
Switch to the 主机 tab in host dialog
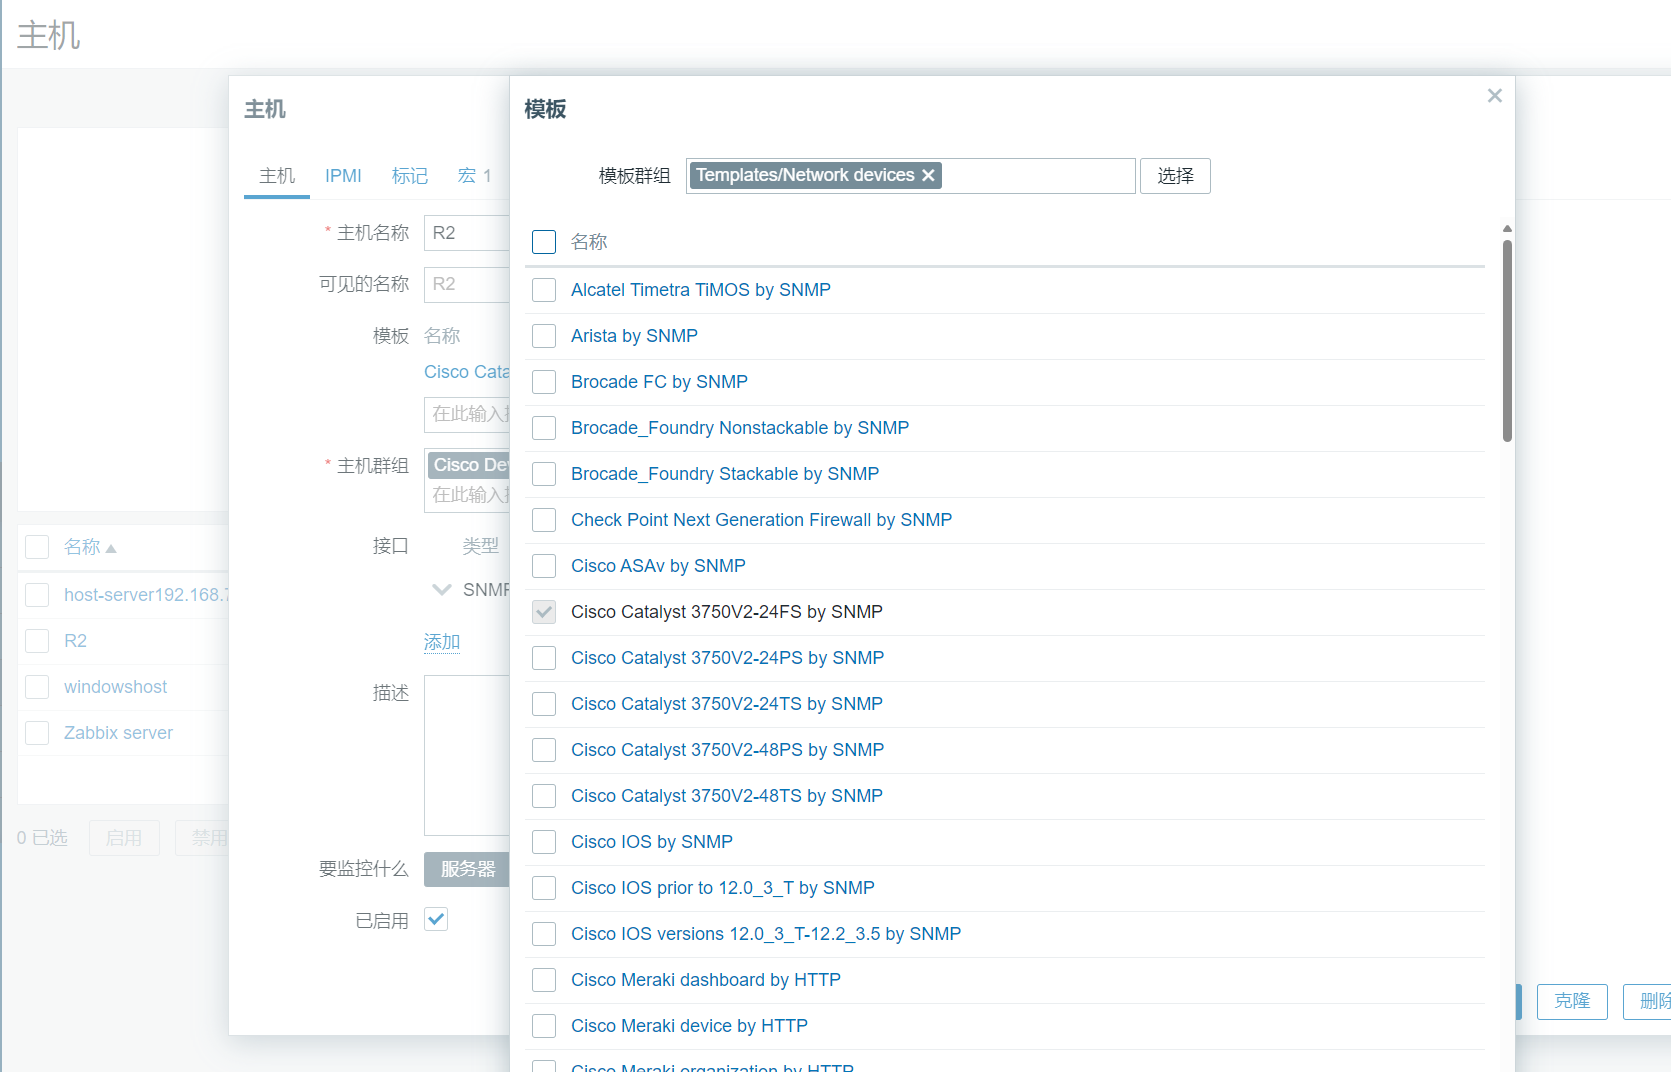point(277,176)
